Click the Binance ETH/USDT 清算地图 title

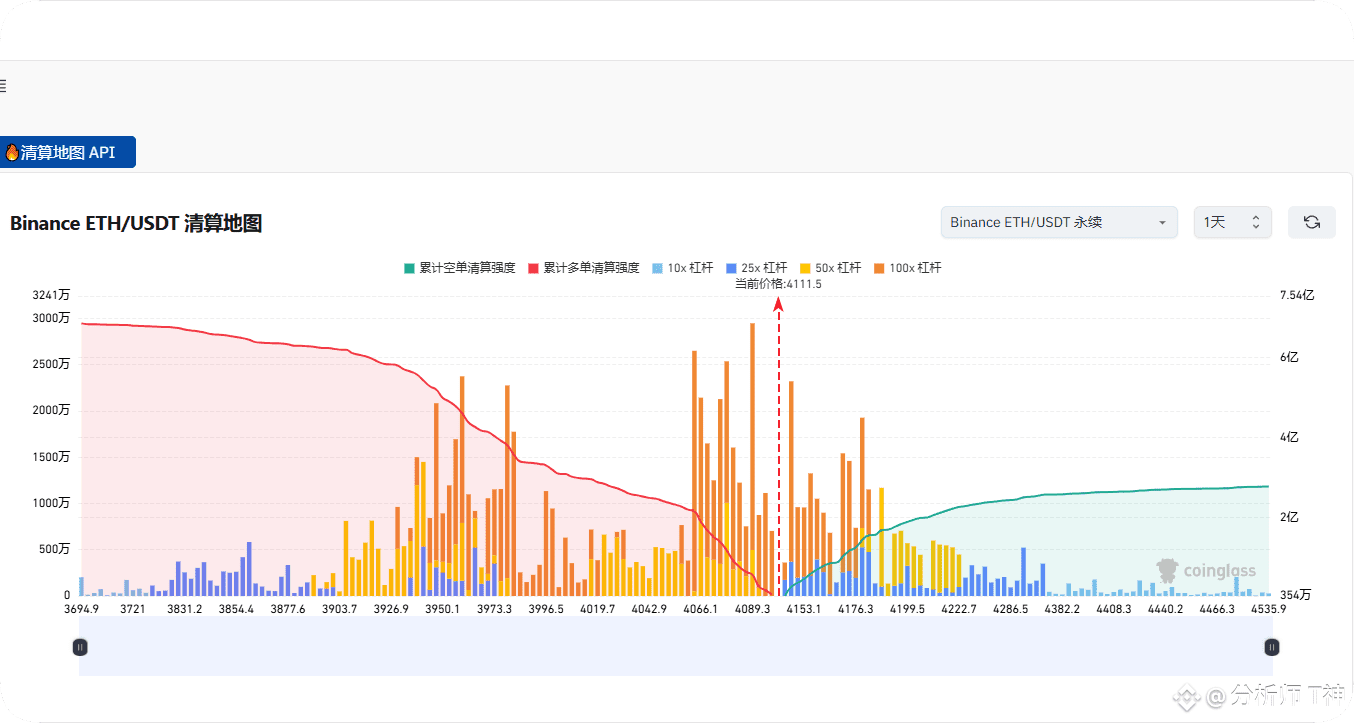click(x=136, y=224)
